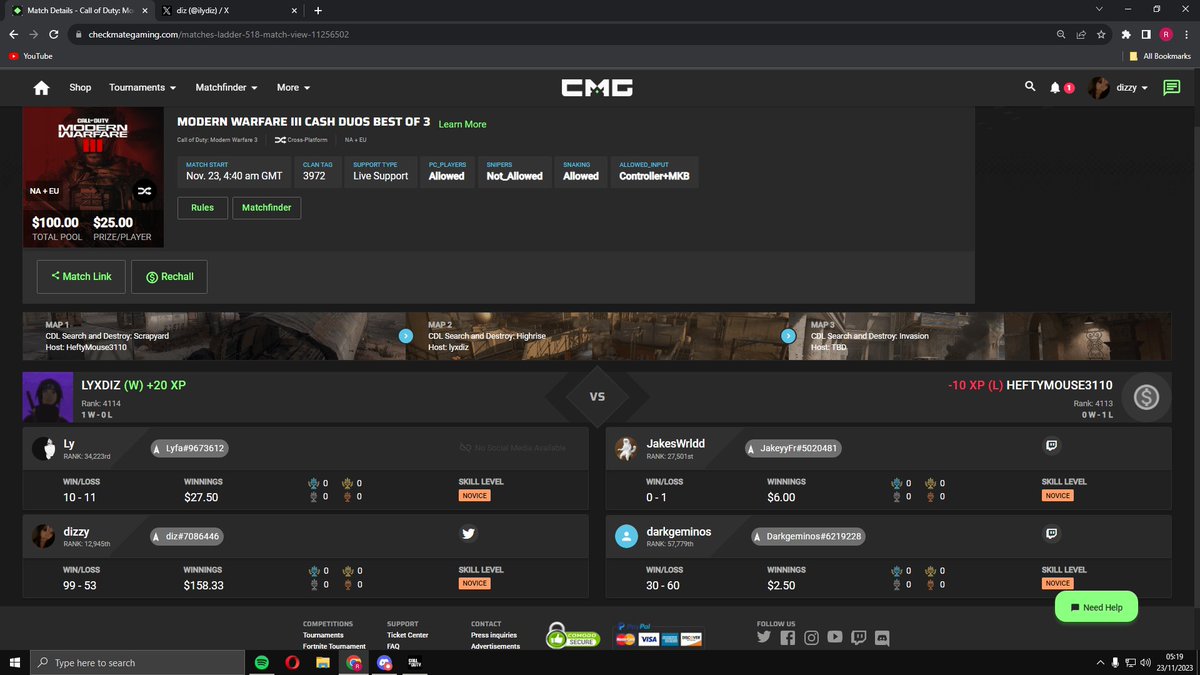The height and width of the screenshot is (675, 1200).
Task: Open dizzy player avatar in roster
Action: pyautogui.click(x=43, y=536)
